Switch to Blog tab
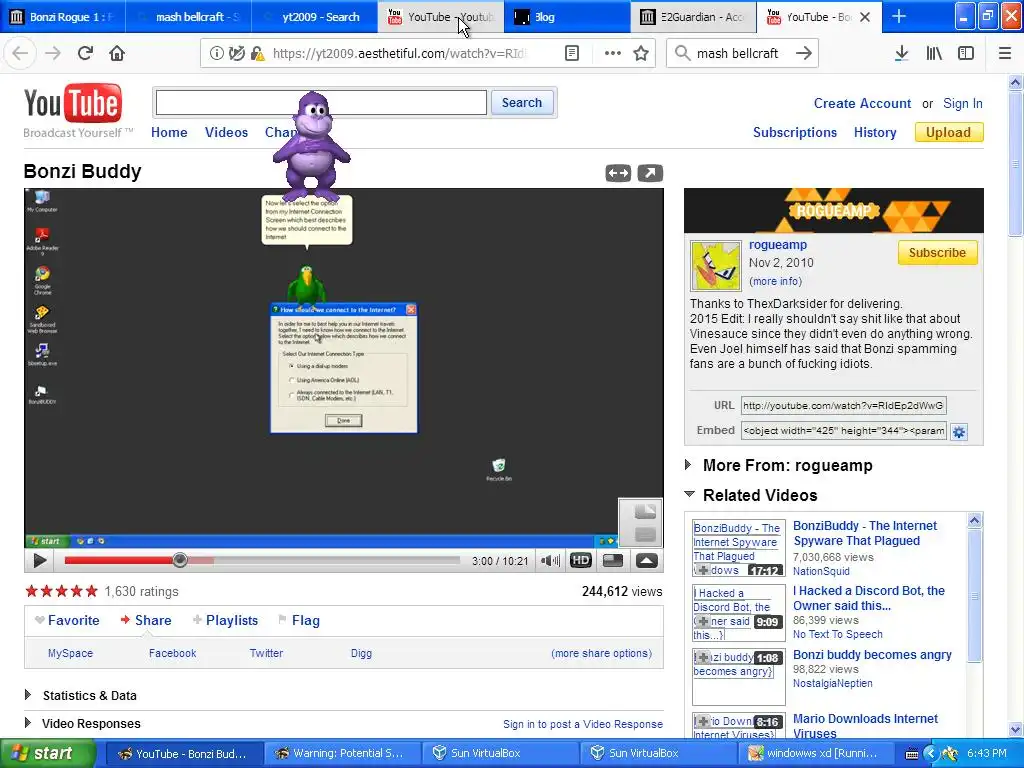 [x=567, y=16]
